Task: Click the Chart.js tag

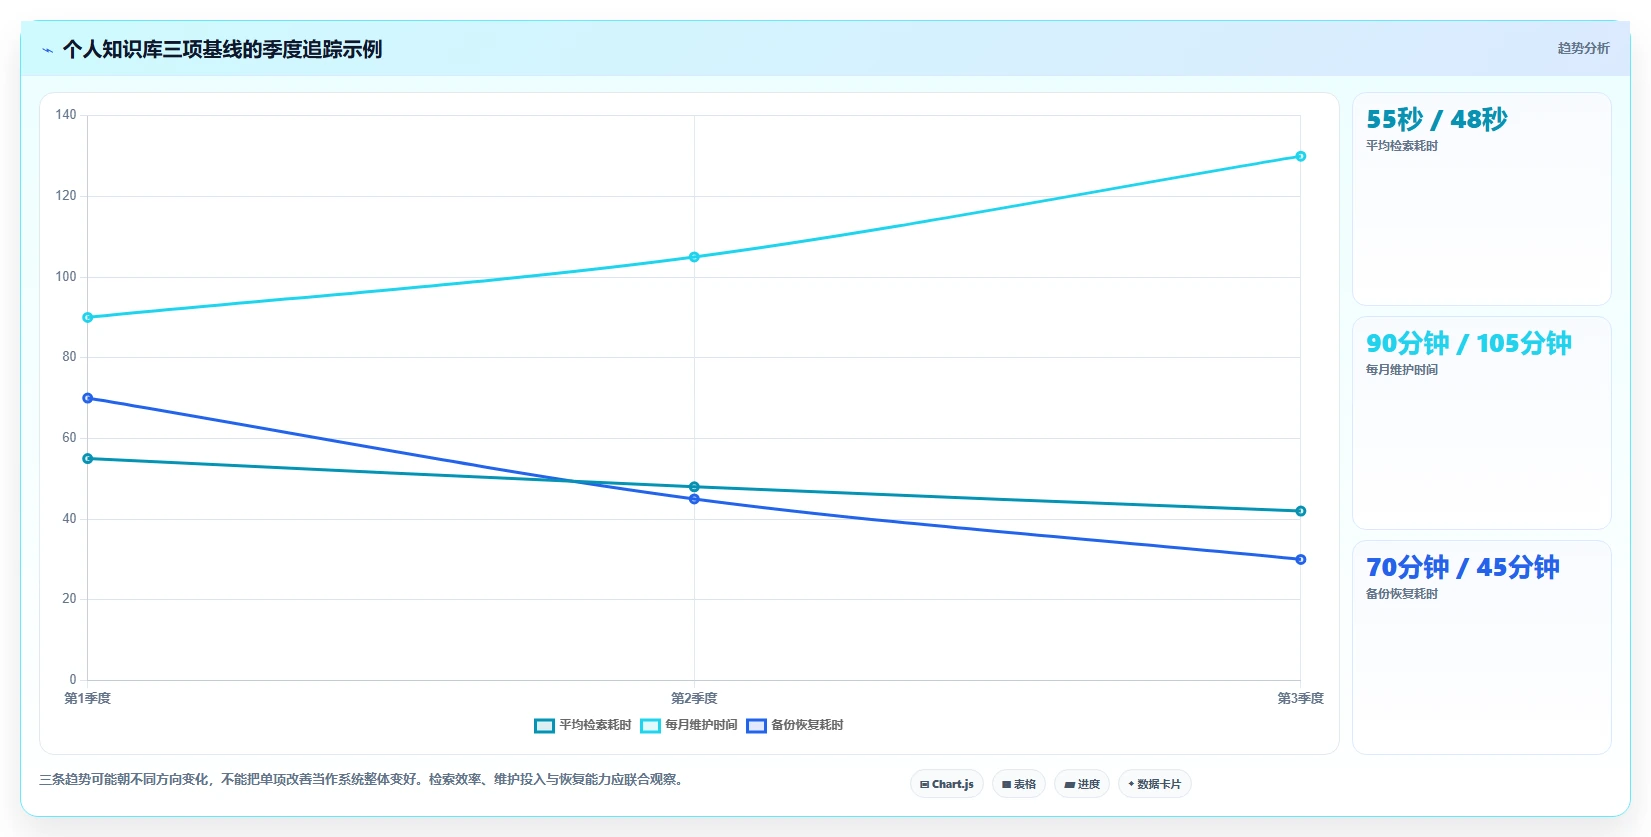Action: (947, 784)
